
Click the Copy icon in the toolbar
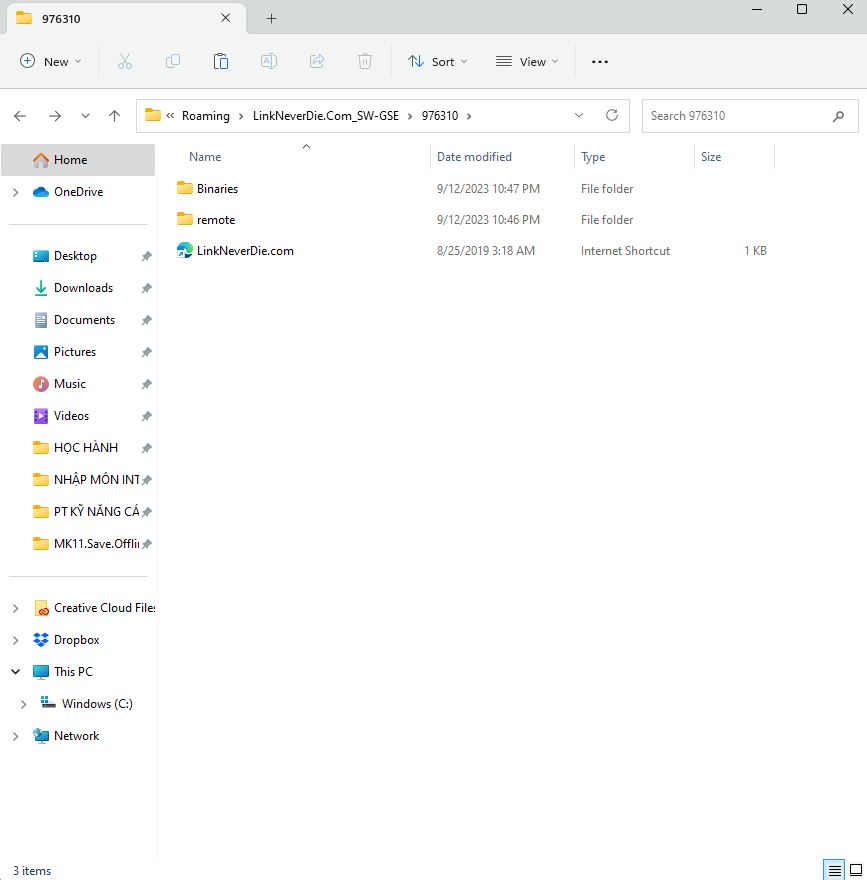pos(172,61)
